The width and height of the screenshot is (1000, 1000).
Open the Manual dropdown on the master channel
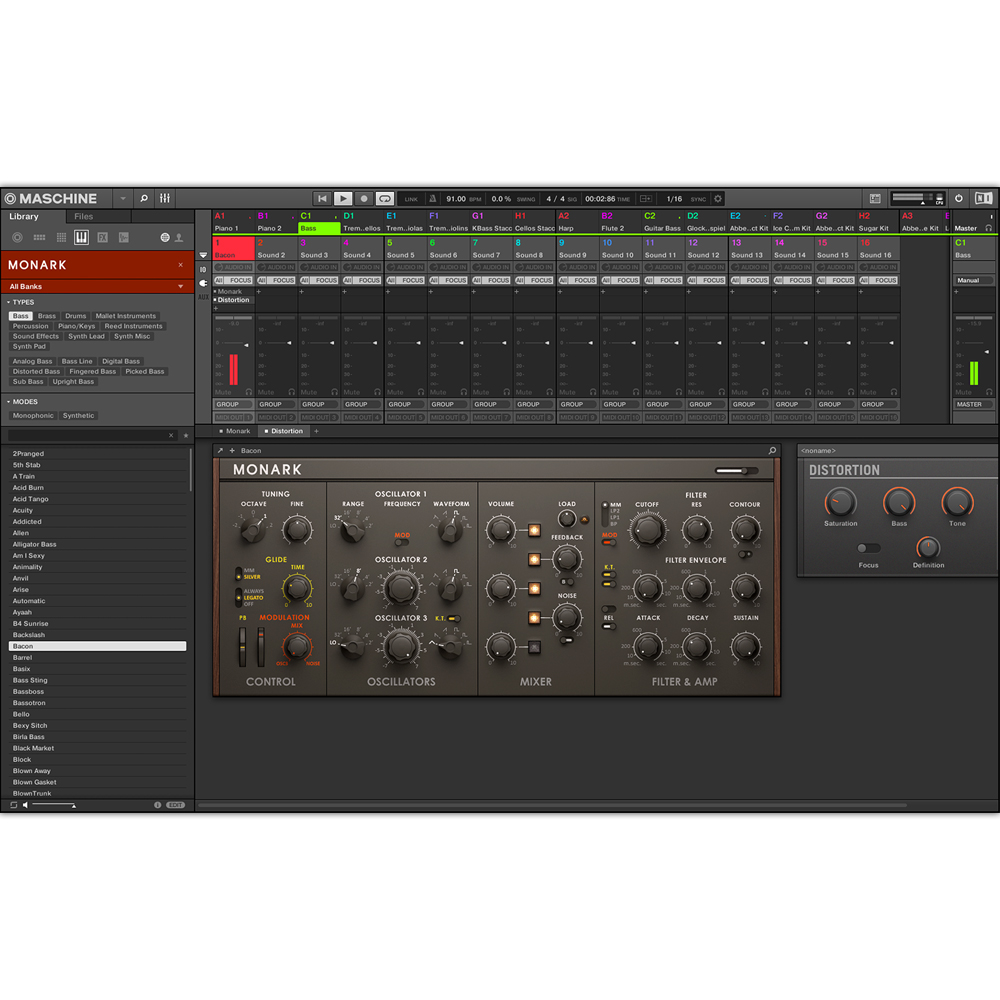point(974,280)
